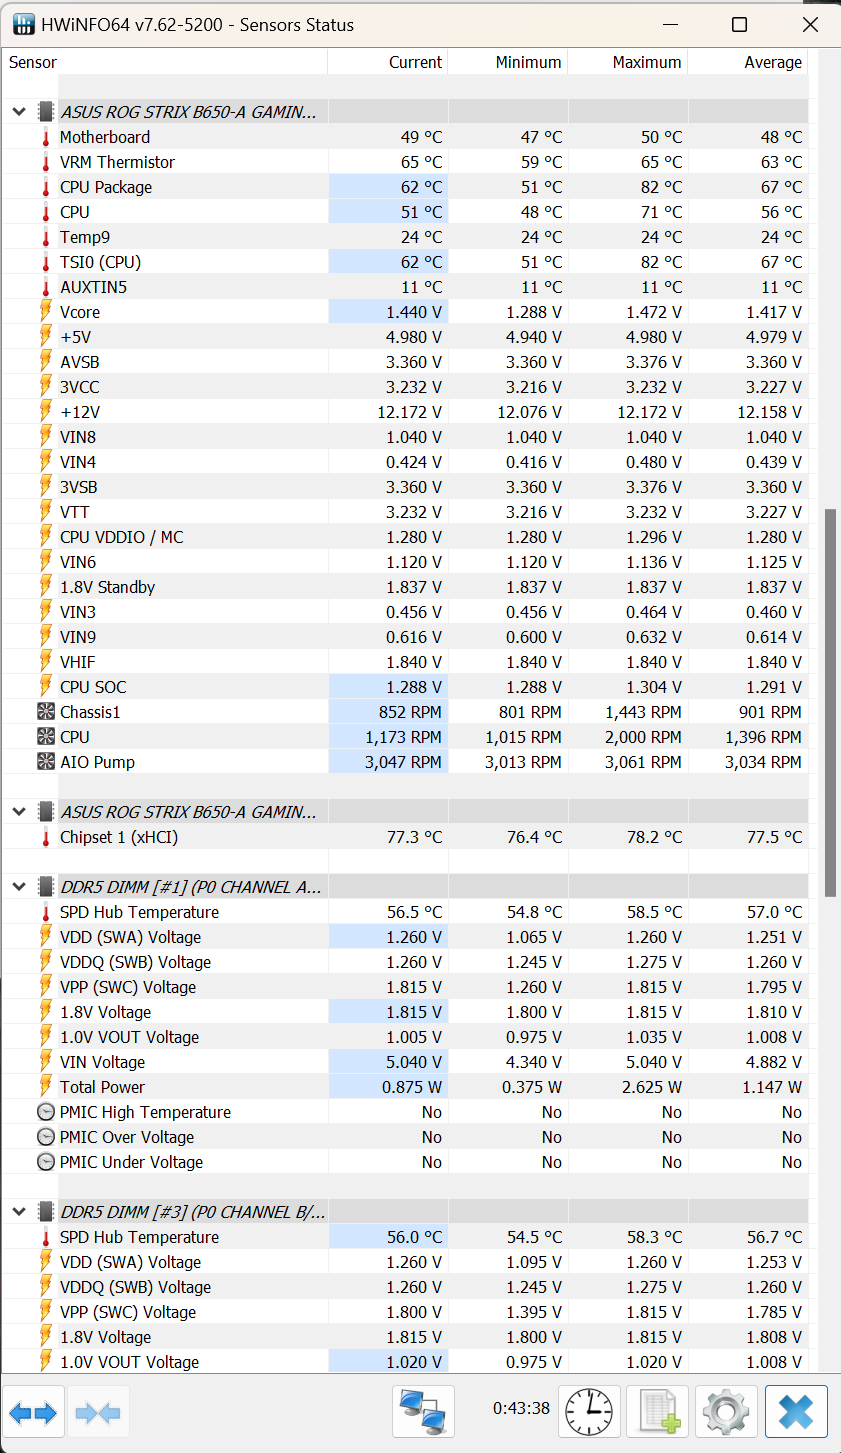Select the AVSB voltage row
The width and height of the screenshot is (841, 1453).
coord(405,362)
